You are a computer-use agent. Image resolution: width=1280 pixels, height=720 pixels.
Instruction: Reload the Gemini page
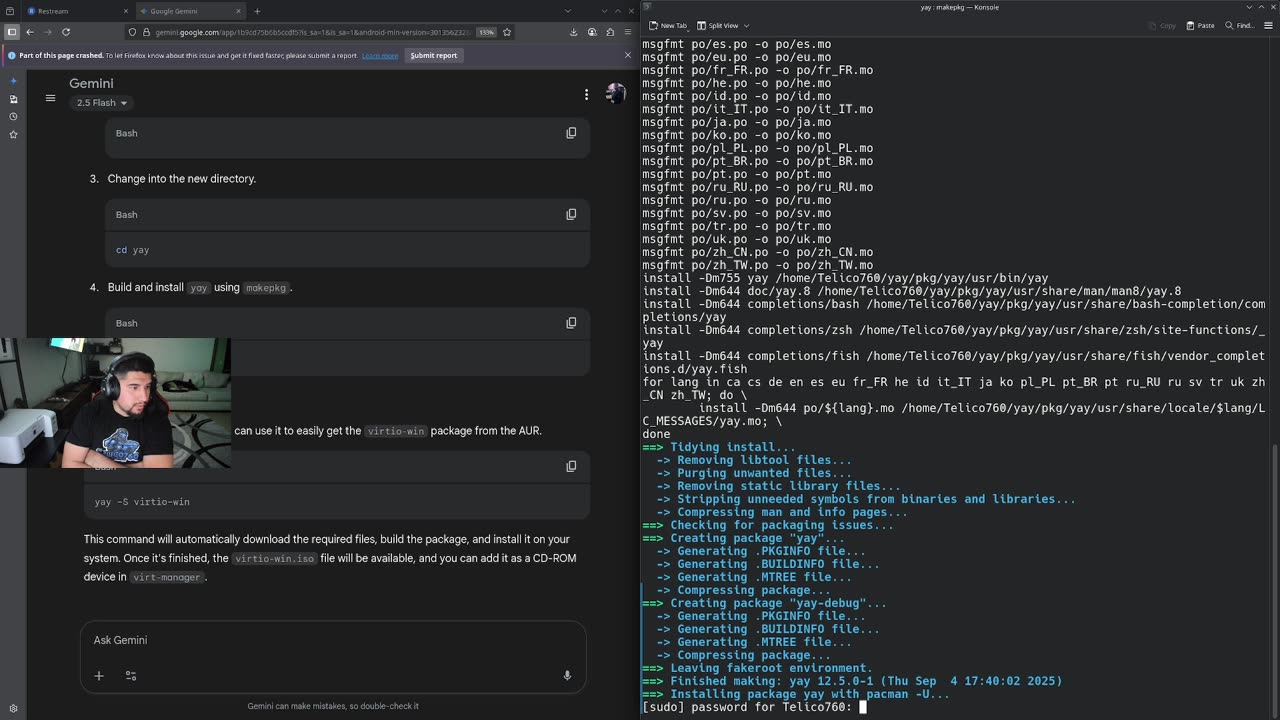[66, 32]
